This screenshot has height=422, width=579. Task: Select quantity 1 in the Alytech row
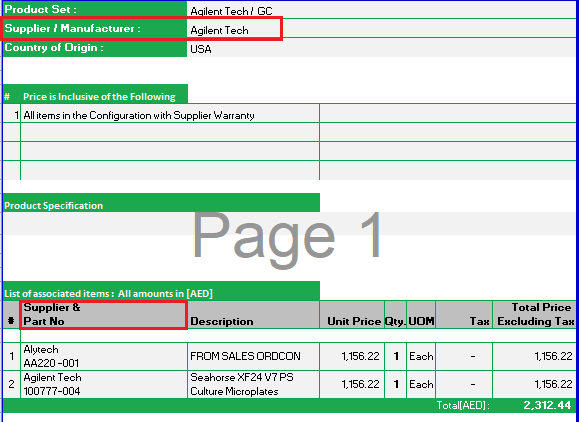coord(395,357)
